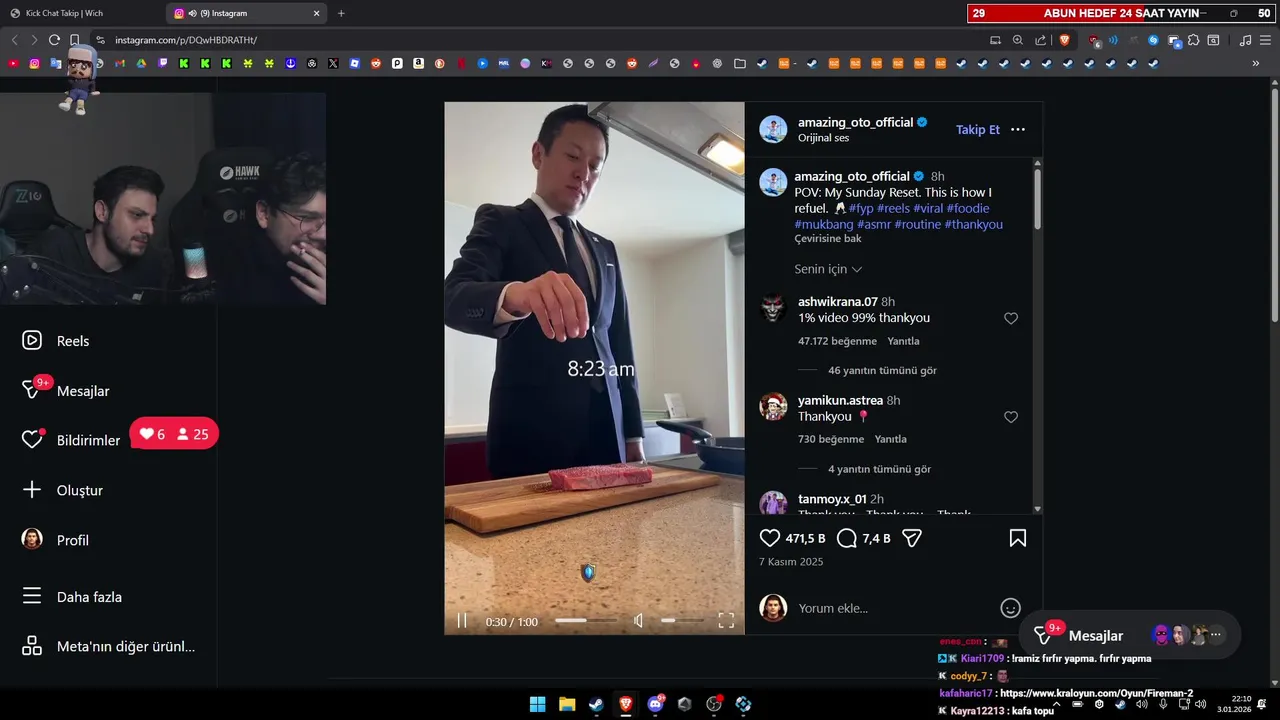Click Orijinal ses audio link
Viewport: 1280px width, 720px height.
[823, 138]
